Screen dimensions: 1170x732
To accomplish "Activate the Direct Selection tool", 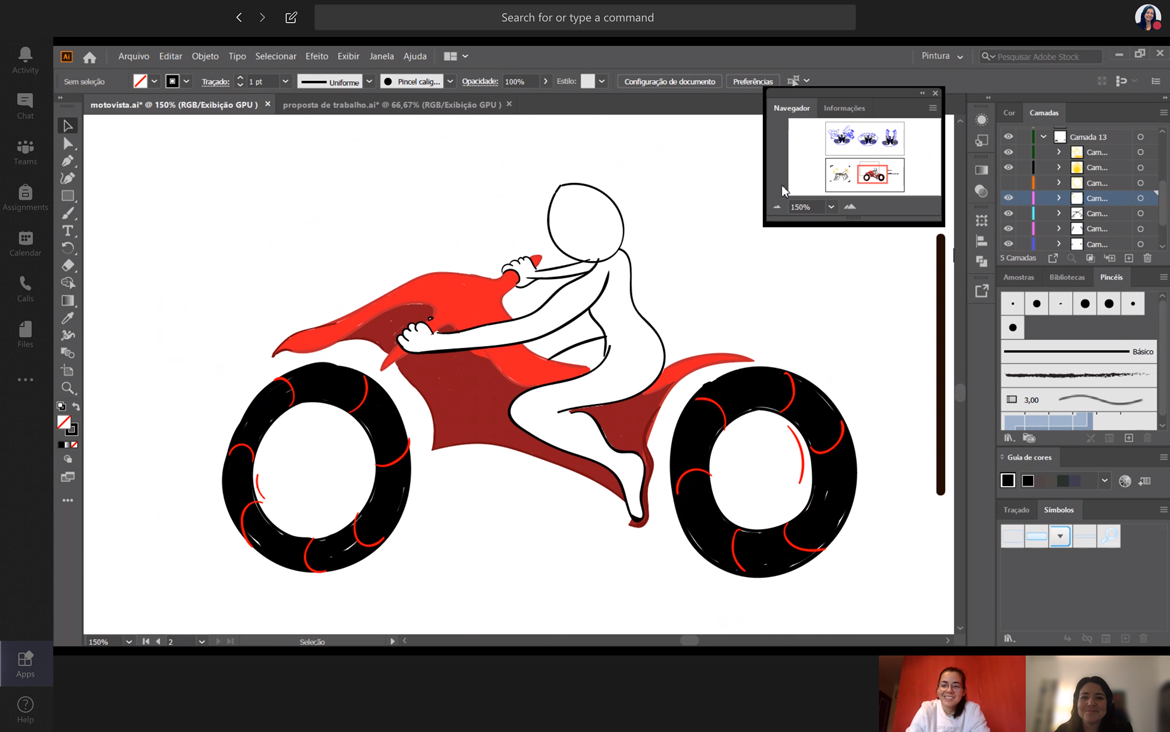I will coord(68,144).
